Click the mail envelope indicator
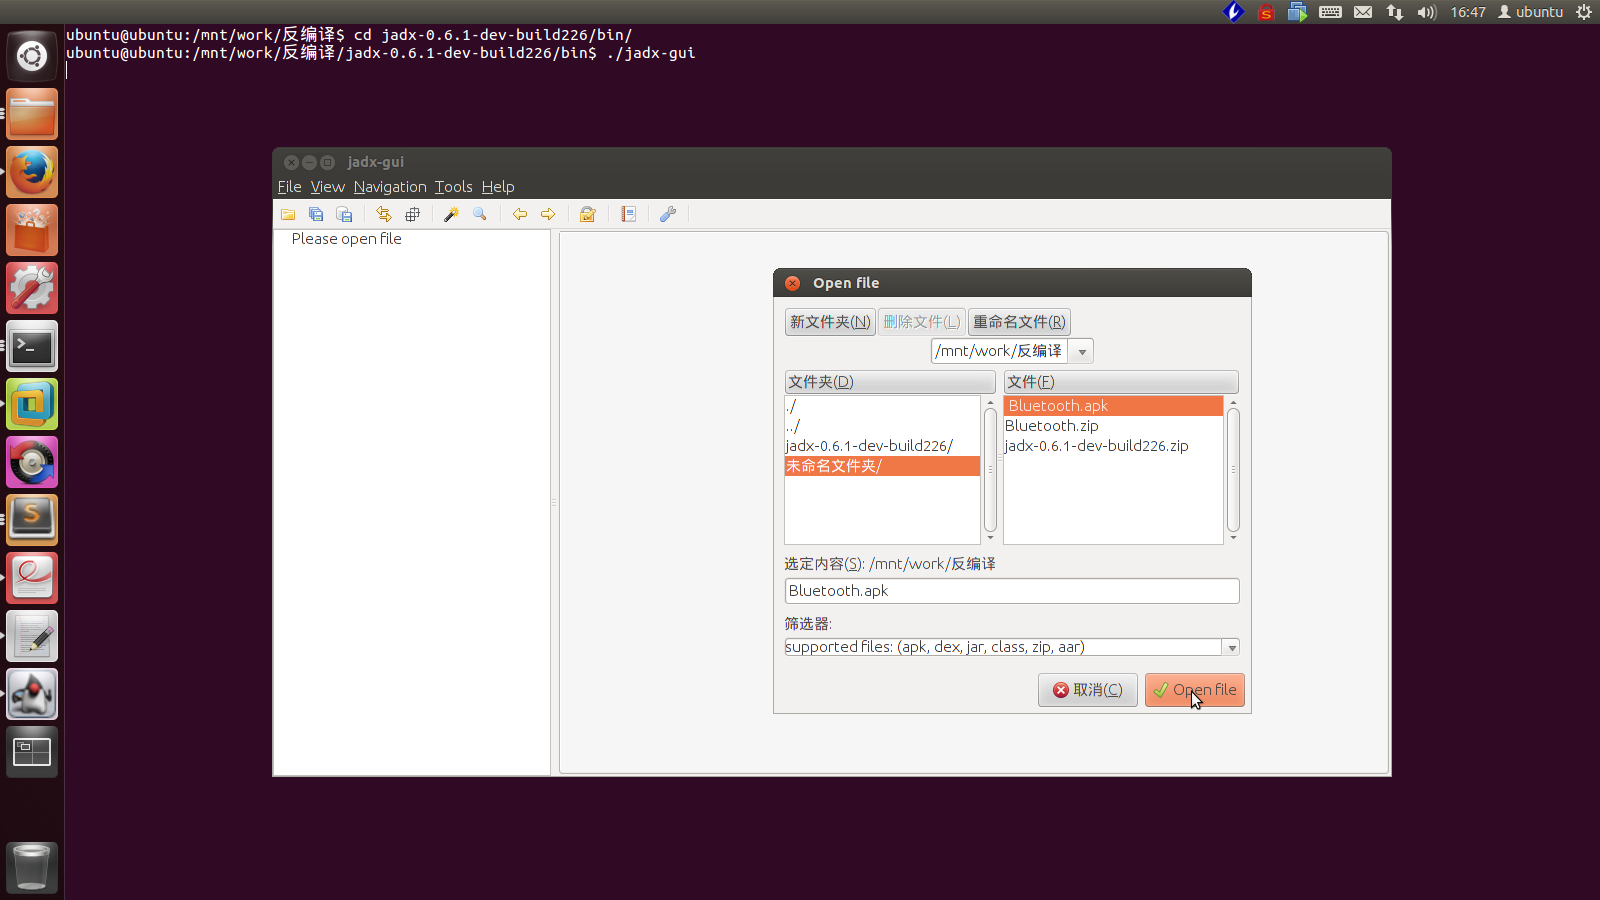 pyautogui.click(x=1363, y=12)
